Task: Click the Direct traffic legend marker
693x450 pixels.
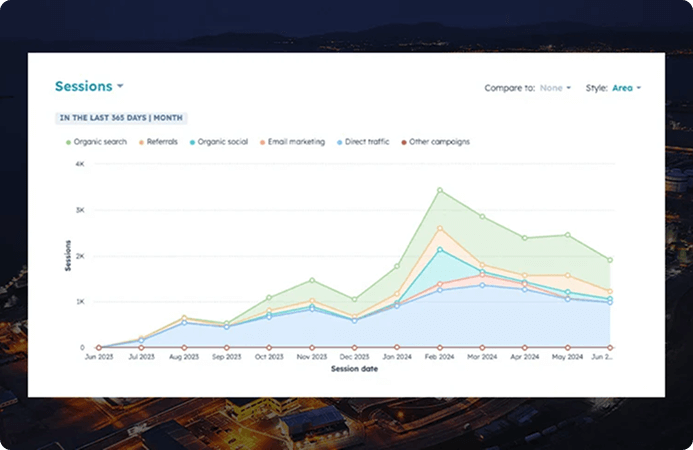Action: click(x=339, y=142)
